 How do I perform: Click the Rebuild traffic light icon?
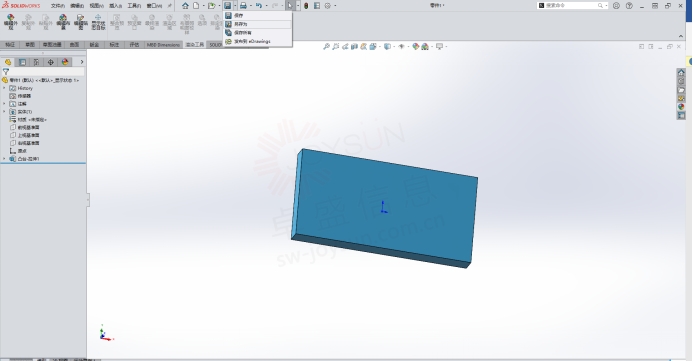pyautogui.click(x=306, y=6)
